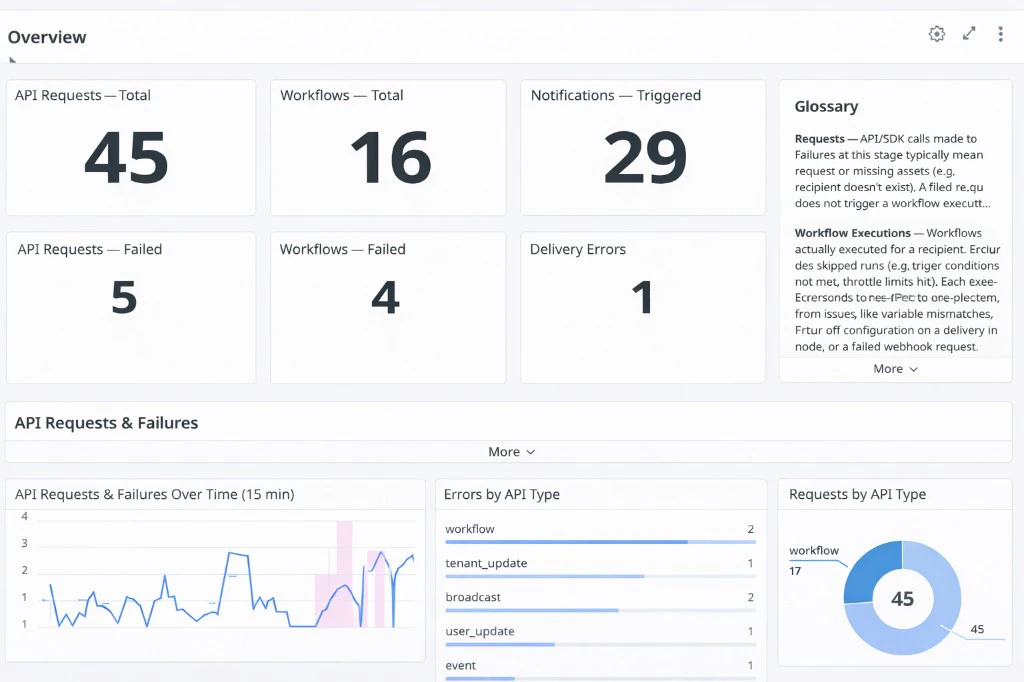The height and width of the screenshot is (682, 1024).
Task: Click the donut chart center total 45
Action: tap(903, 598)
